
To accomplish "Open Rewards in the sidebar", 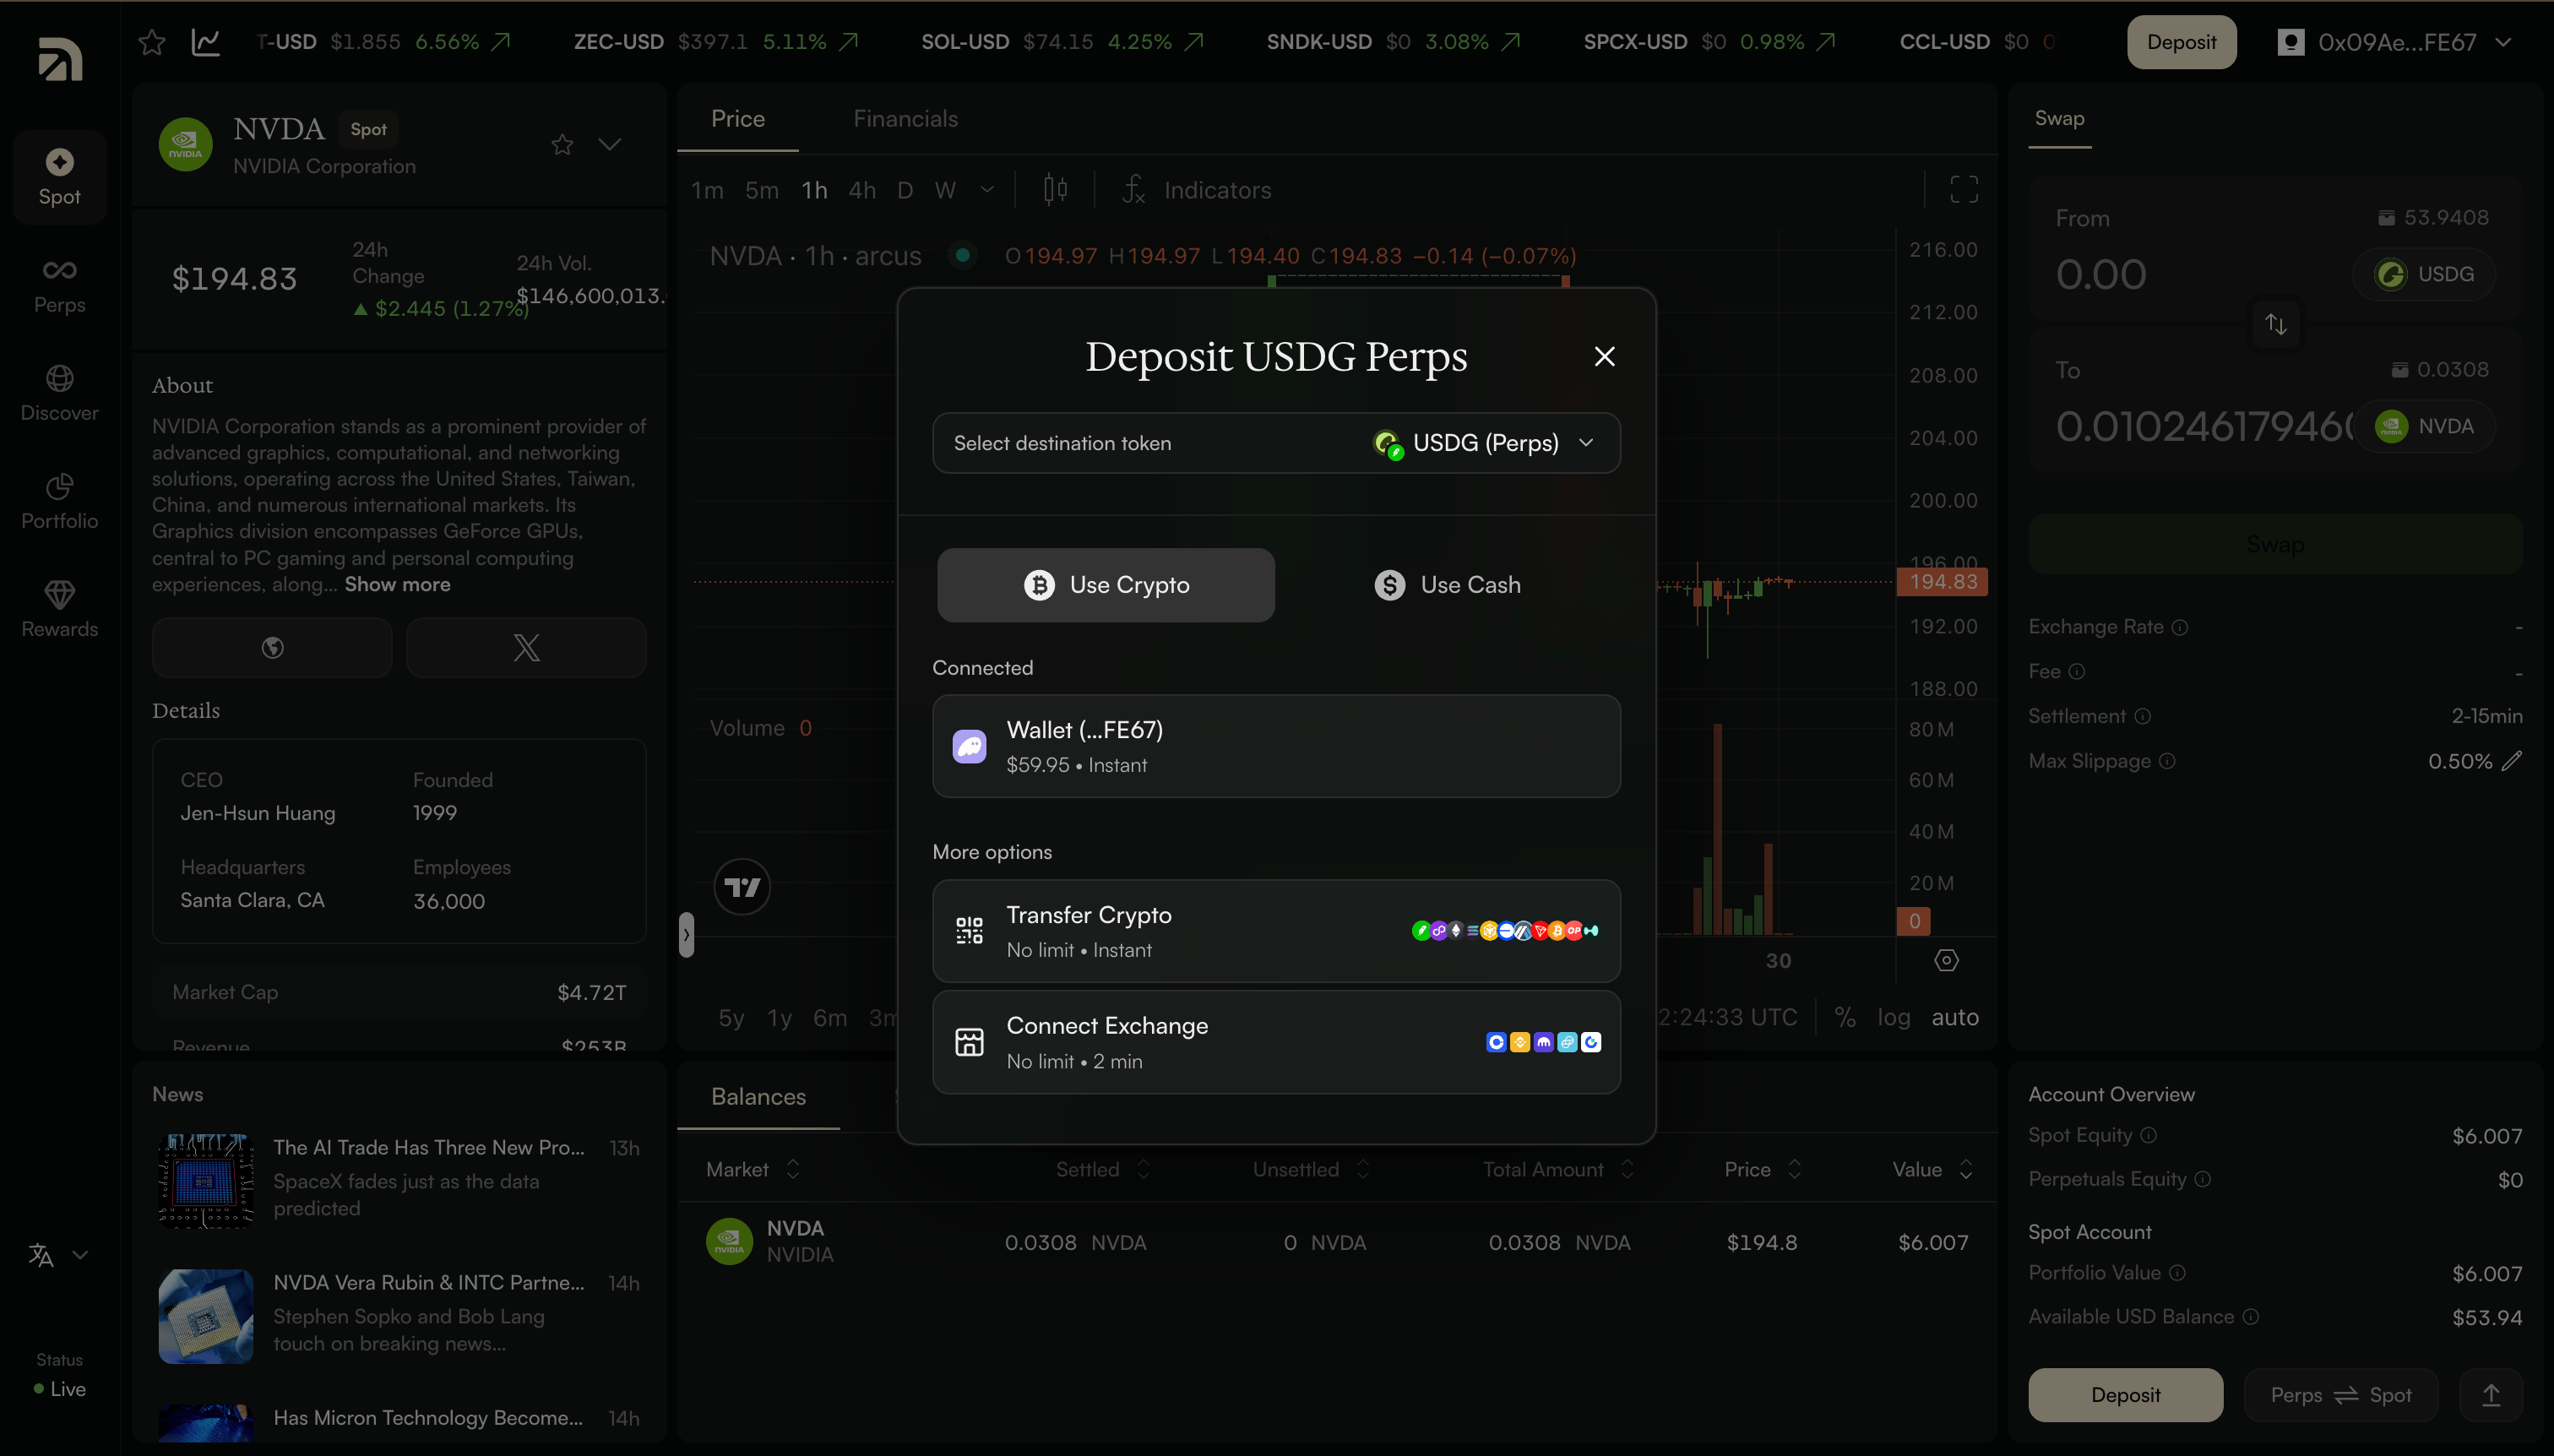I will 60,610.
